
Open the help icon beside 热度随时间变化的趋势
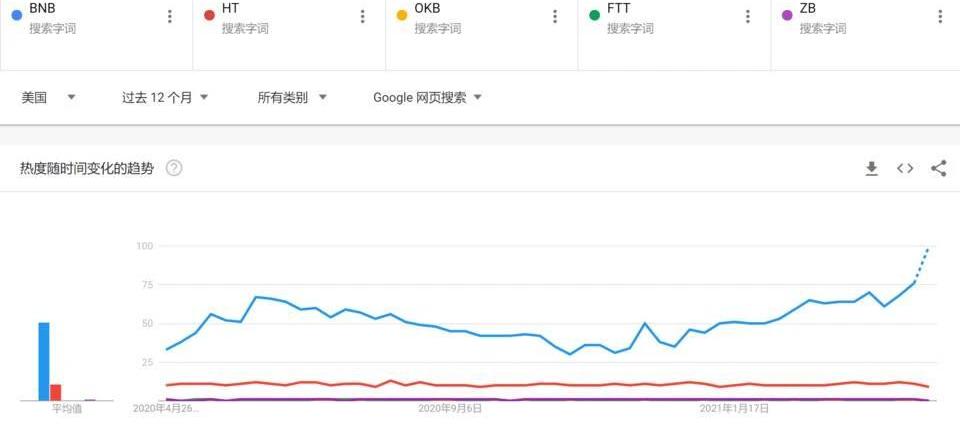174,168
